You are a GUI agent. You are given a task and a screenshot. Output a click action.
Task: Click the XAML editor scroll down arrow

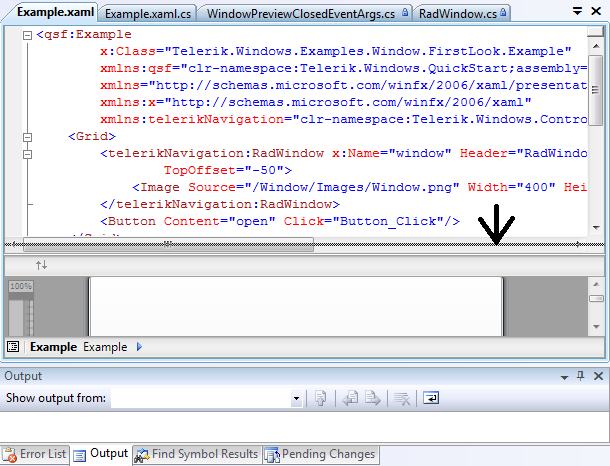click(x=596, y=228)
